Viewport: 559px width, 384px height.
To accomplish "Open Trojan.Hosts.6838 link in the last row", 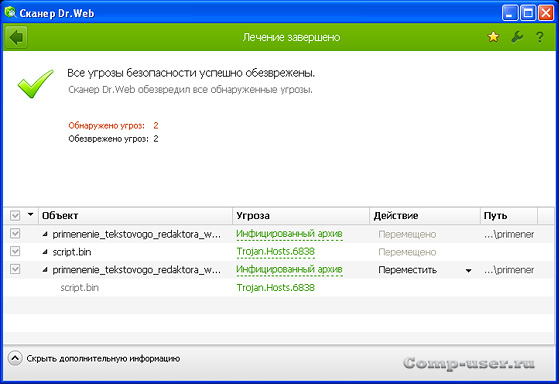I will point(276,287).
